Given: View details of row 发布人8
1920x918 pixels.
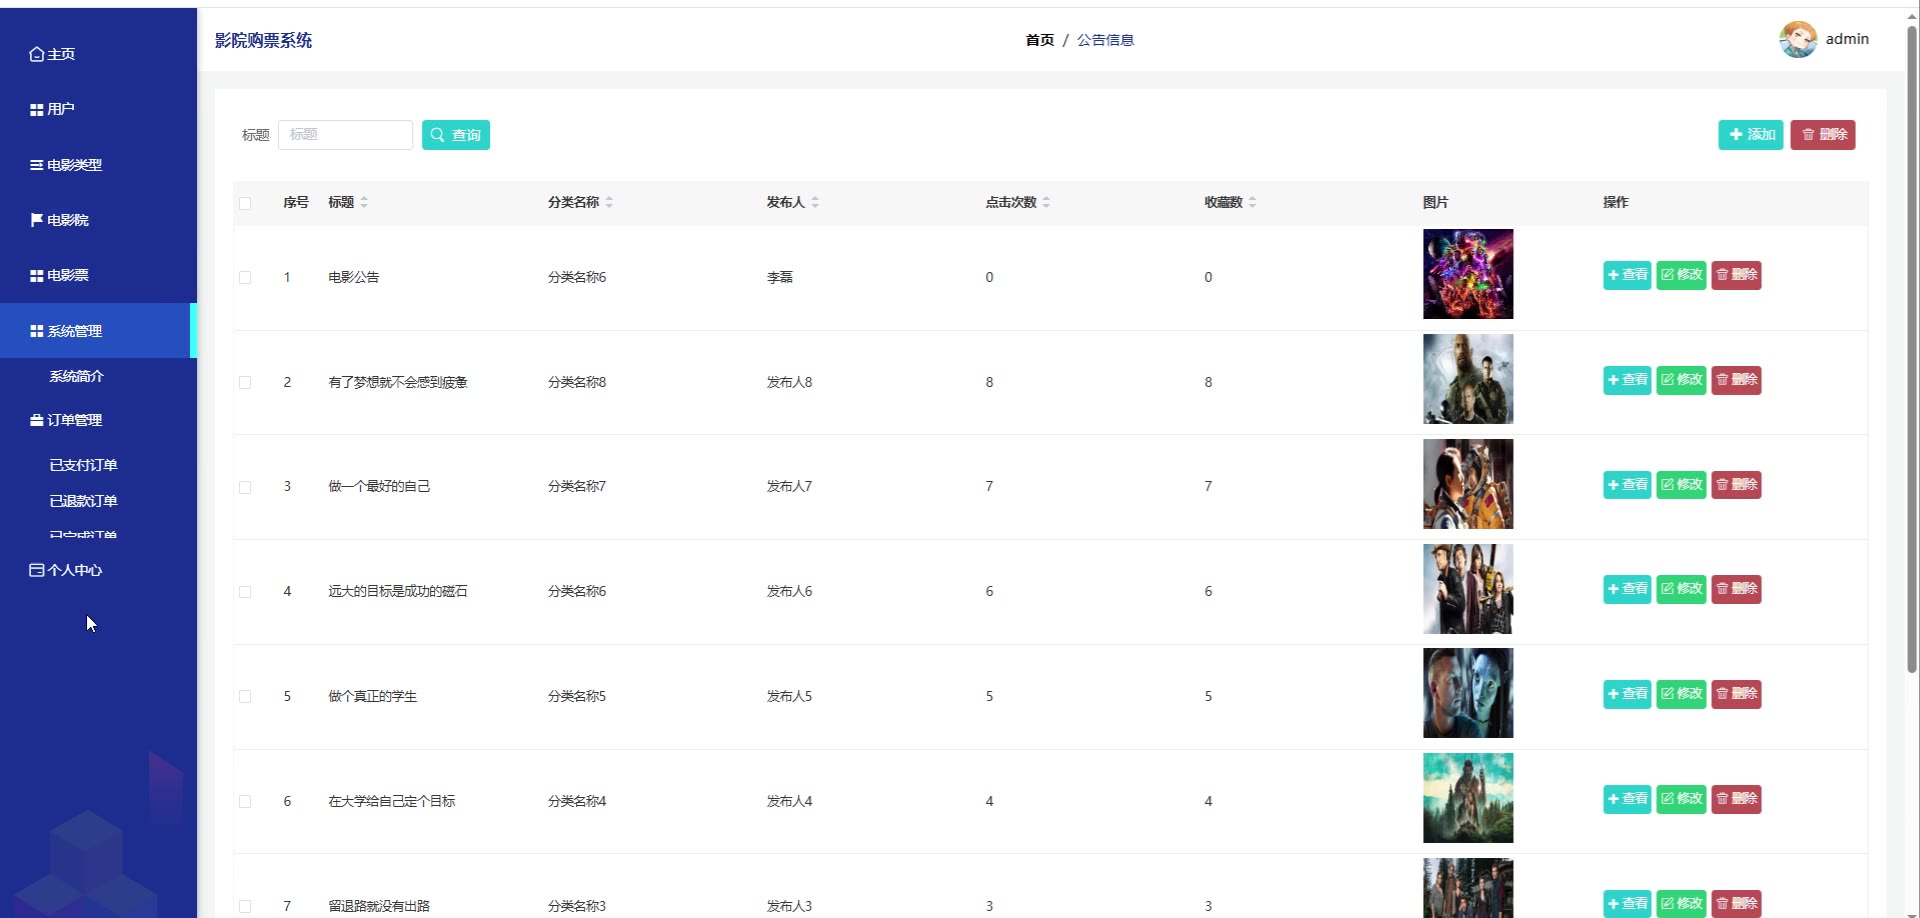Looking at the screenshot, I should tap(1627, 380).
